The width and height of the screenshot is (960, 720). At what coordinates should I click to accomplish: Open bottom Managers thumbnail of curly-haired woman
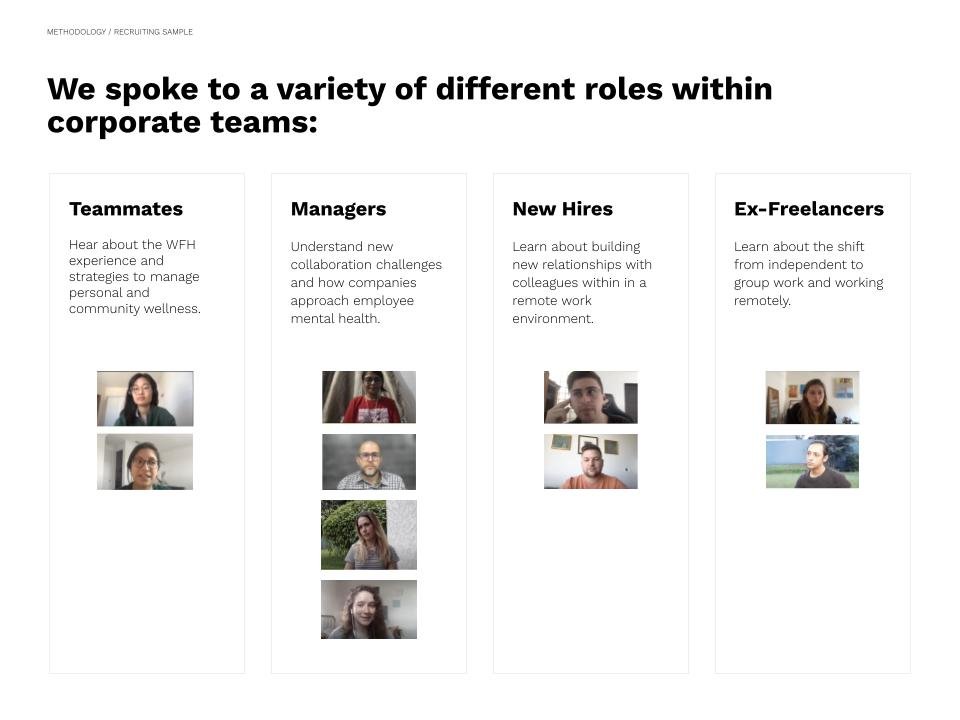coord(369,609)
